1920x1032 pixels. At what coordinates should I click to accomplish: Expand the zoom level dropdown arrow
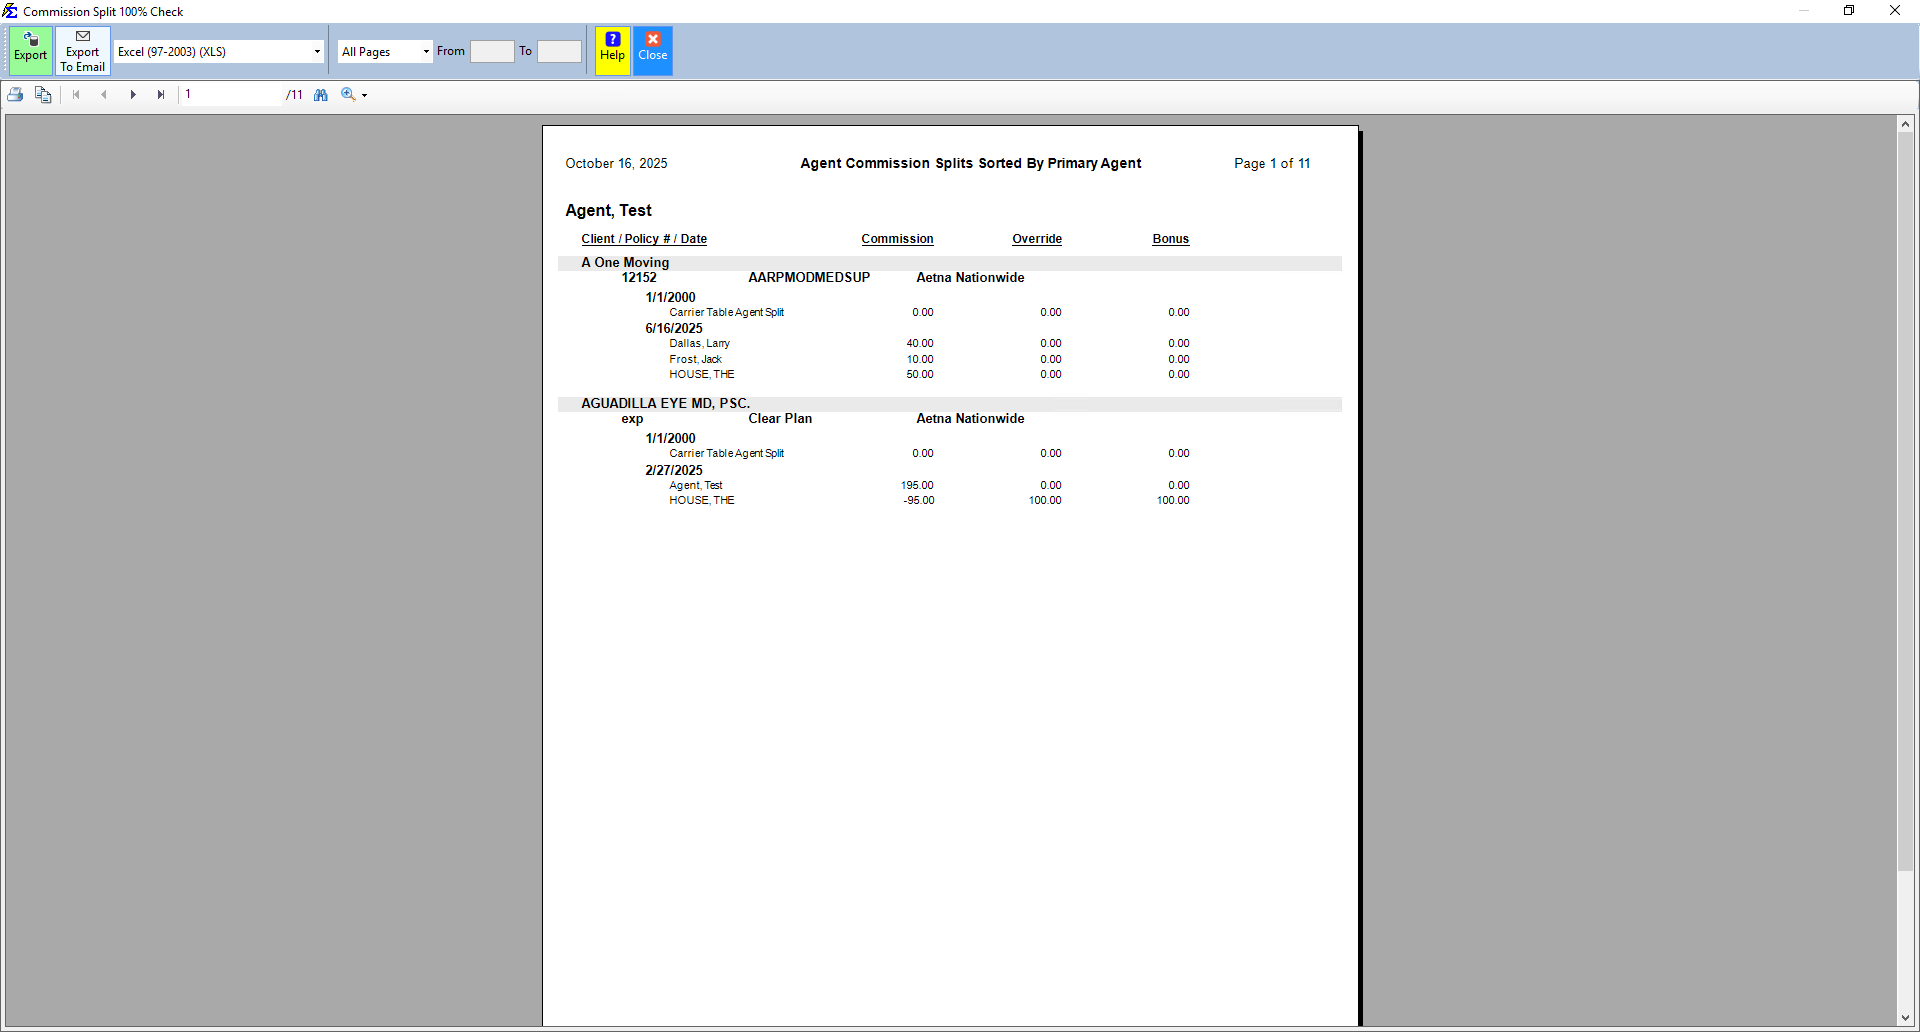[x=365, y=96]
